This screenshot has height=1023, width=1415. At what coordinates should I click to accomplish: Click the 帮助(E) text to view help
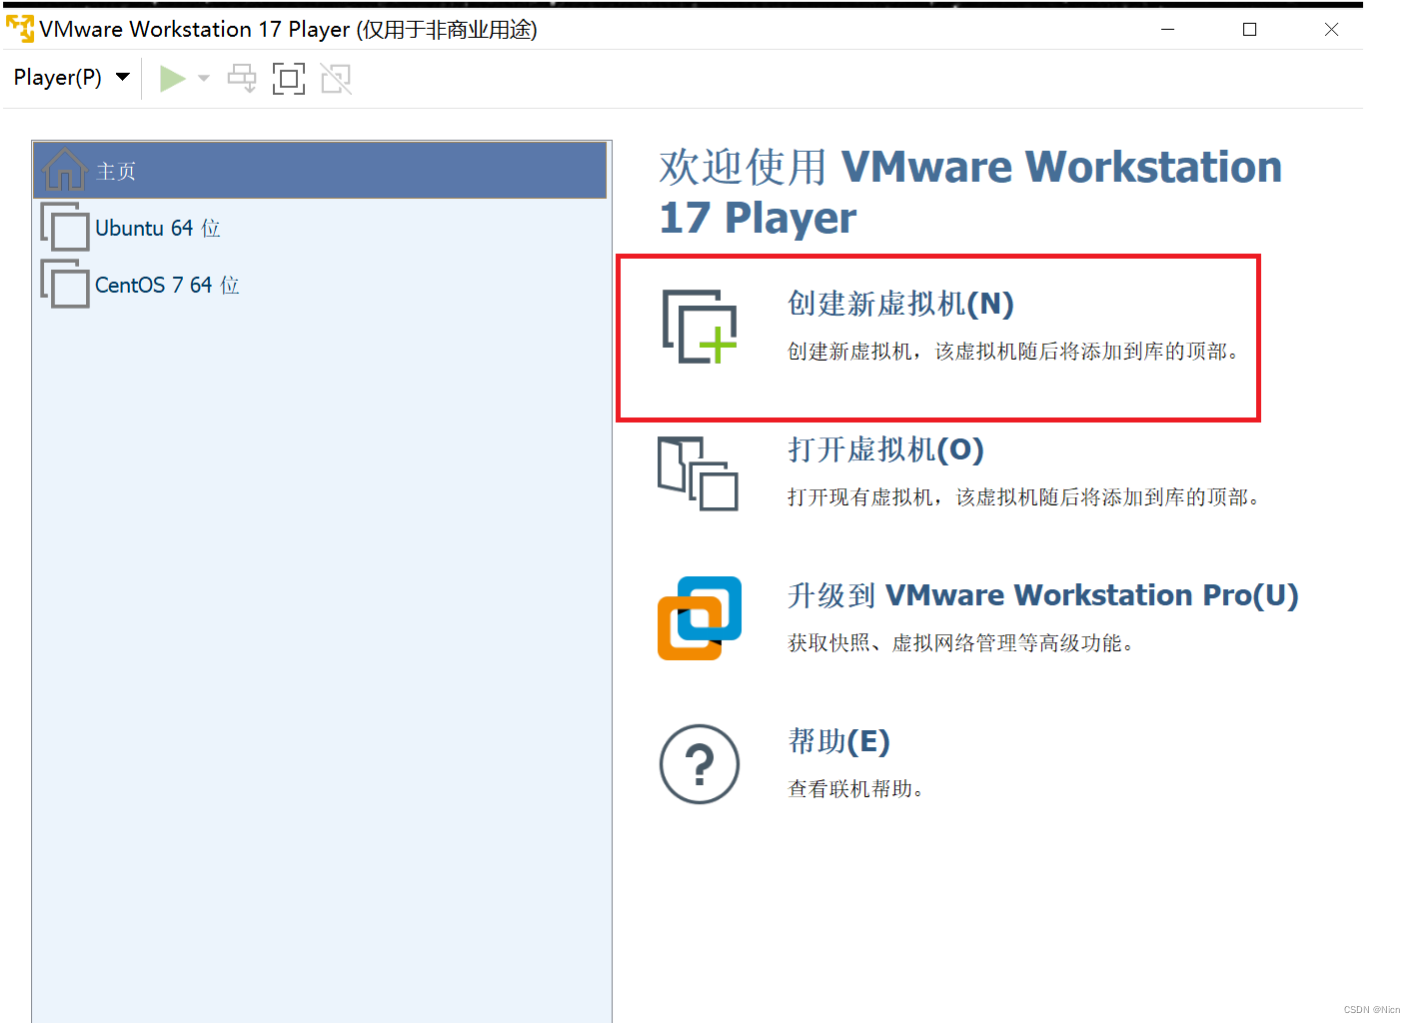(x=840, y=742)
